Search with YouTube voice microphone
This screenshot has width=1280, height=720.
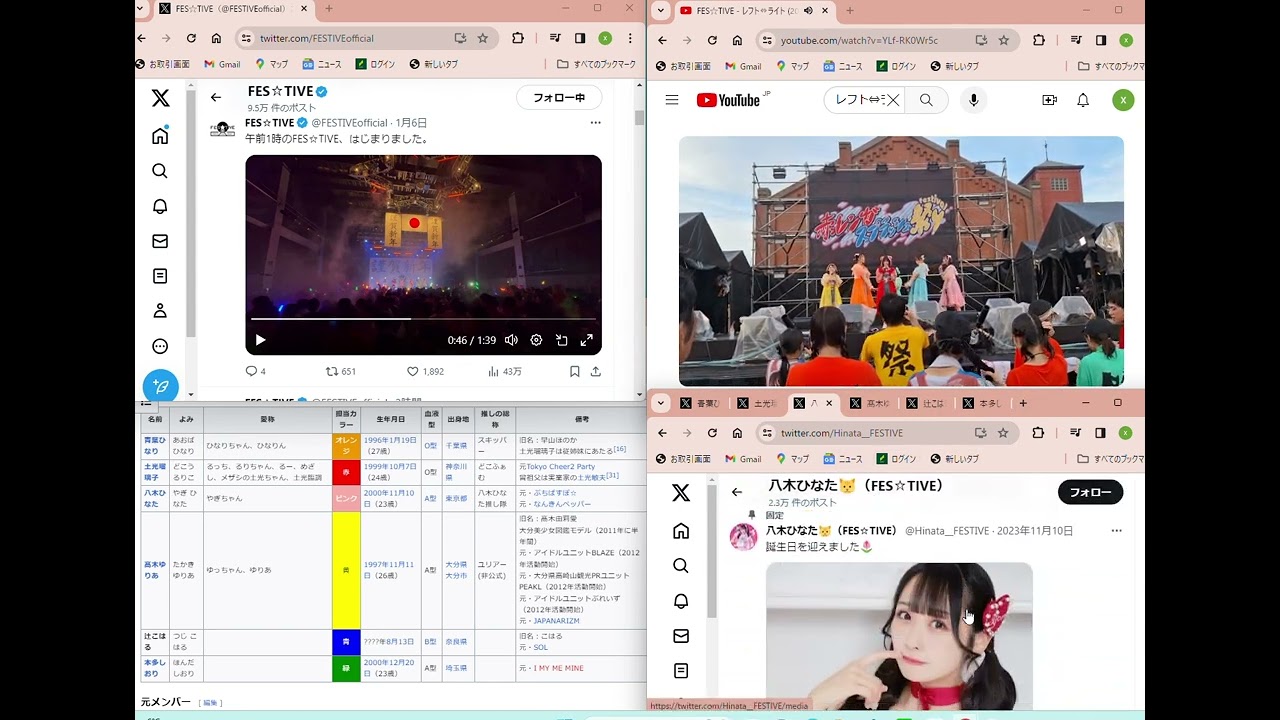click(973, 100)
